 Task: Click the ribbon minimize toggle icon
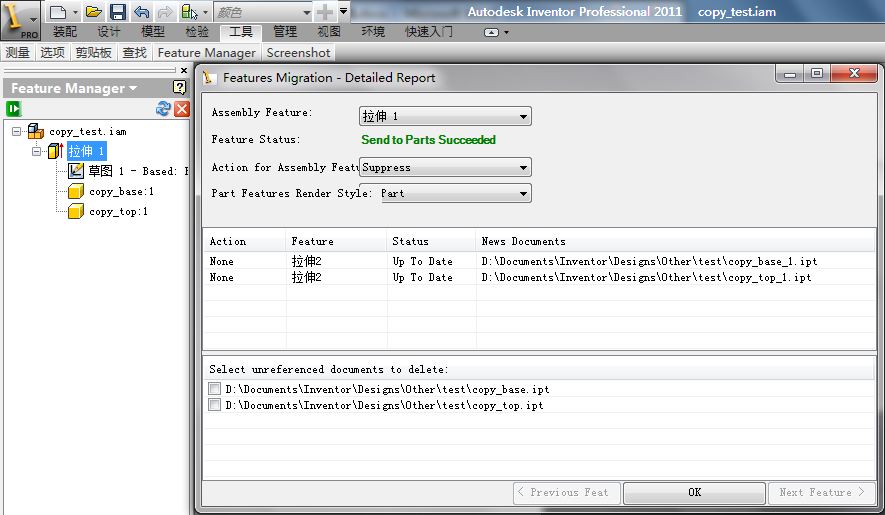pos(492,32)
